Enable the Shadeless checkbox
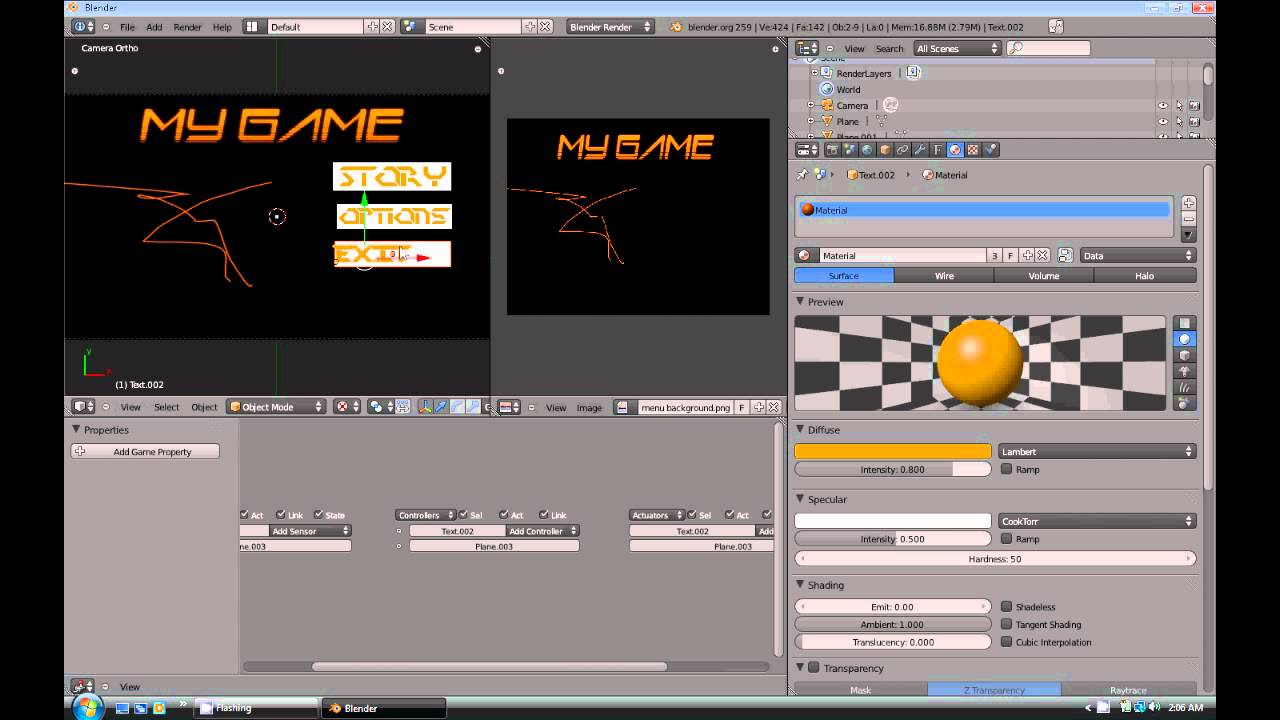 pyautogui.click(x=1007, y=607)
